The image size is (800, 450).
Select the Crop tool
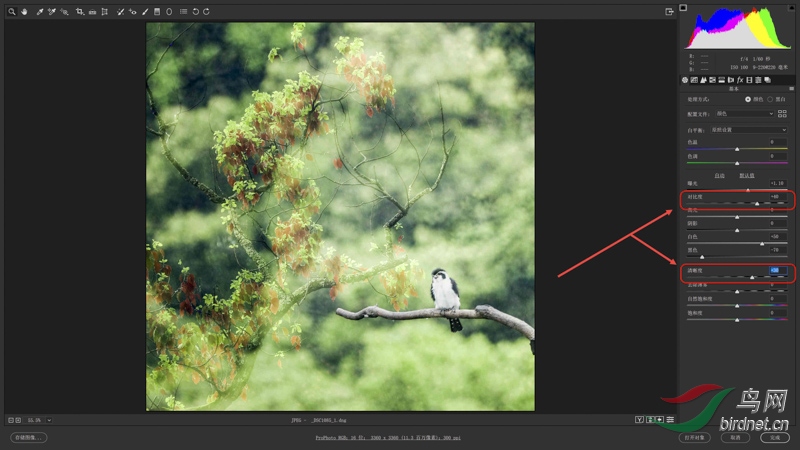click(79, 12)
